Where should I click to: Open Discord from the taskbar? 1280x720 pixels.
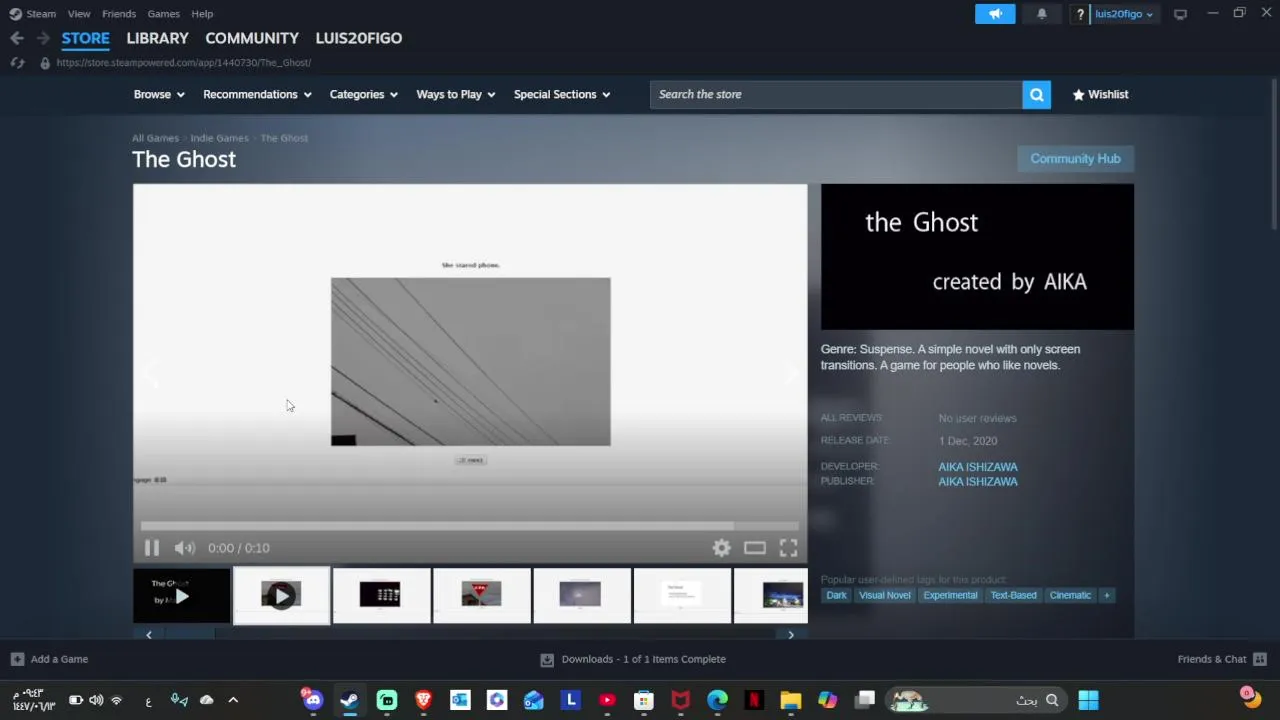click(x=313, y=700)
